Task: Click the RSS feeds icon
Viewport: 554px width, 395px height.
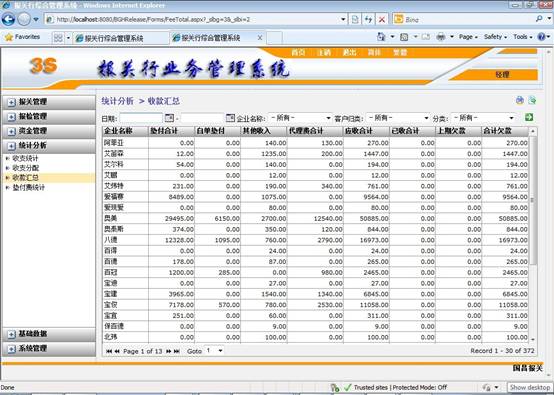Action: [x=404, y=37]
